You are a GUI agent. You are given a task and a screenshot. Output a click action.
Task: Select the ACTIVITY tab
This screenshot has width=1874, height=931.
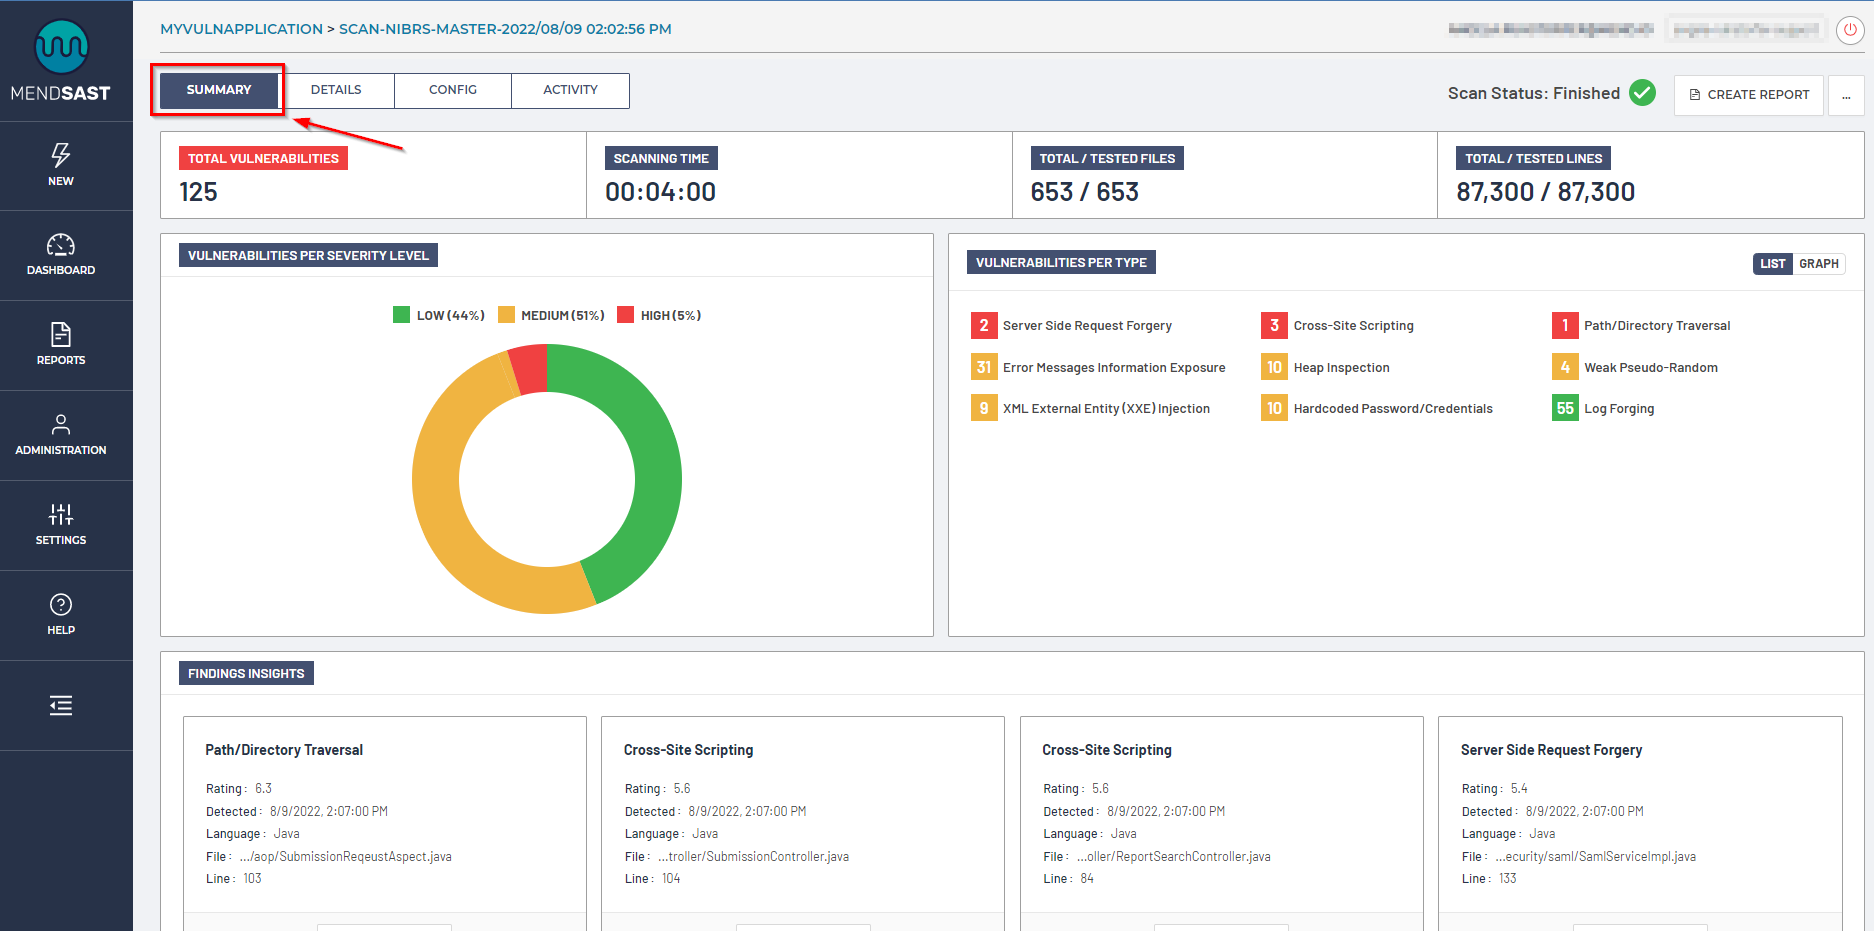pyautogui.click(x=570, y=90)
